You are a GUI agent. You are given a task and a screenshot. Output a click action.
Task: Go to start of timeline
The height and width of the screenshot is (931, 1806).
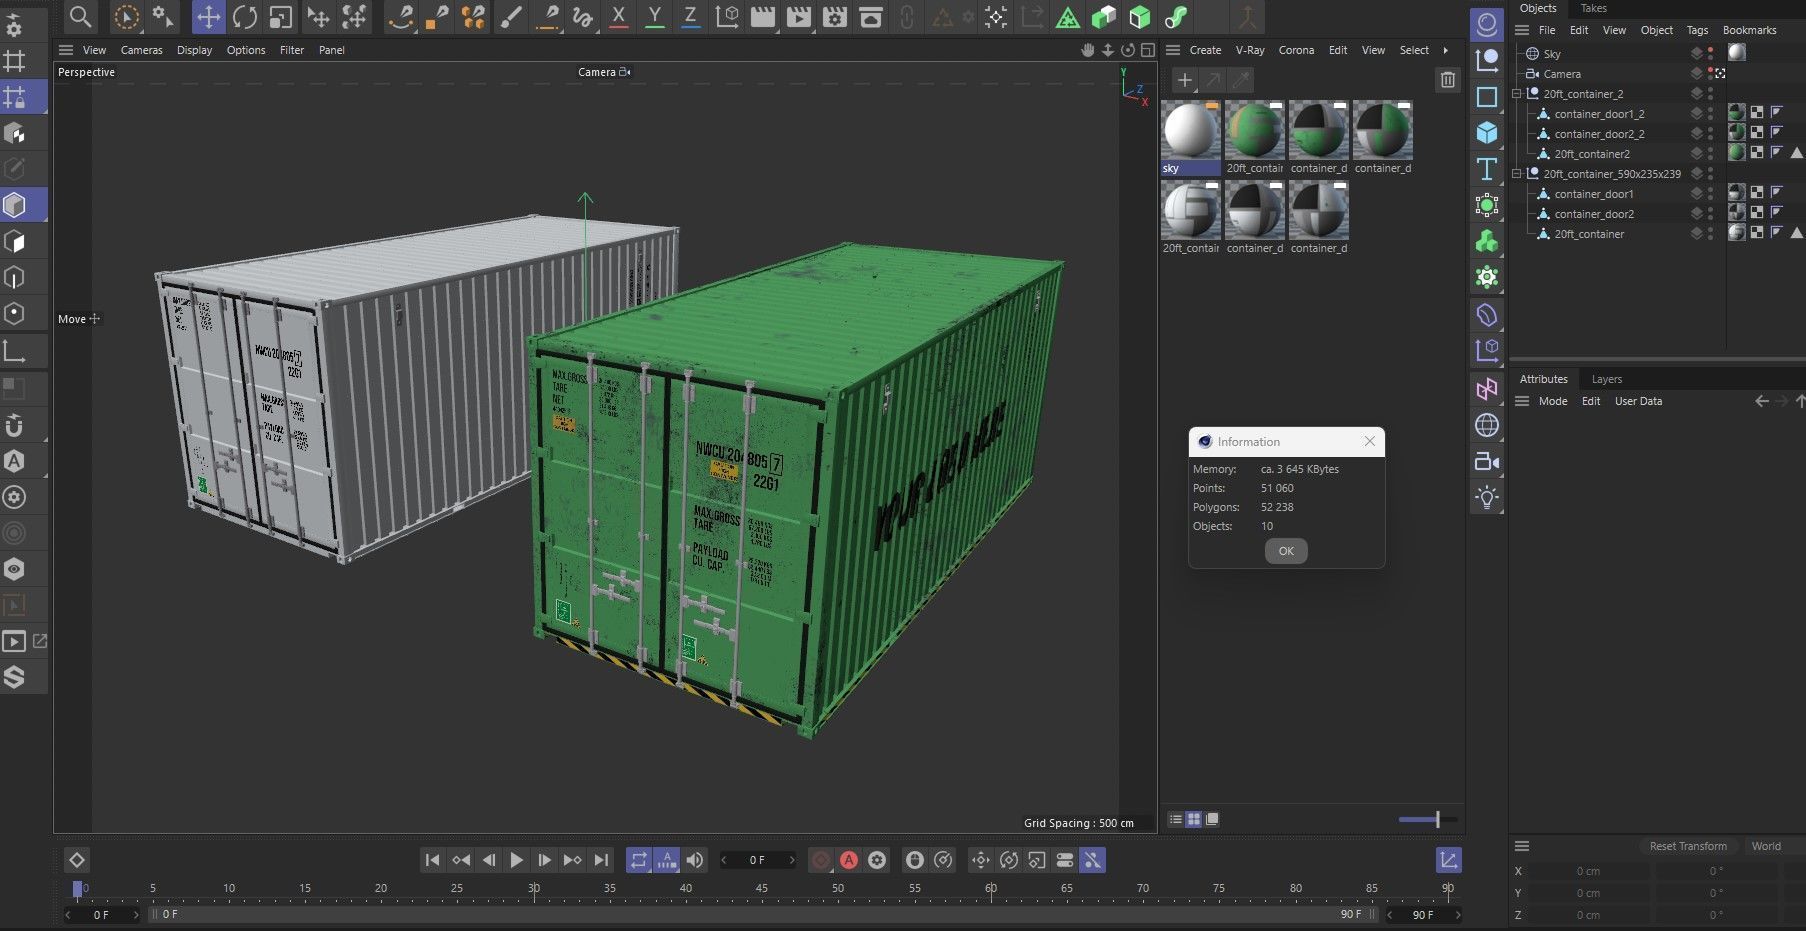[432, 860]
